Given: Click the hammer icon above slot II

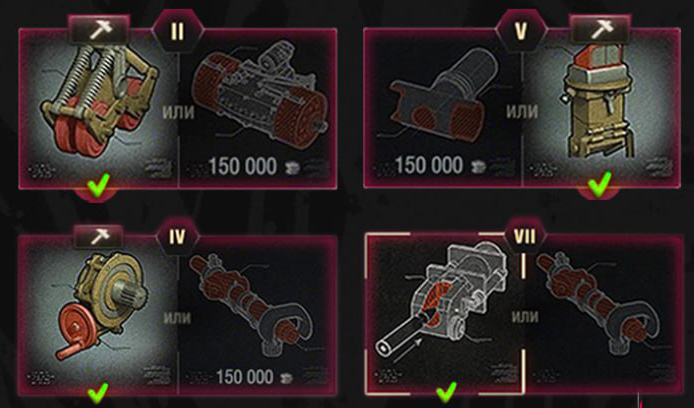Looking at the screenshot, I should click(100, 31).
